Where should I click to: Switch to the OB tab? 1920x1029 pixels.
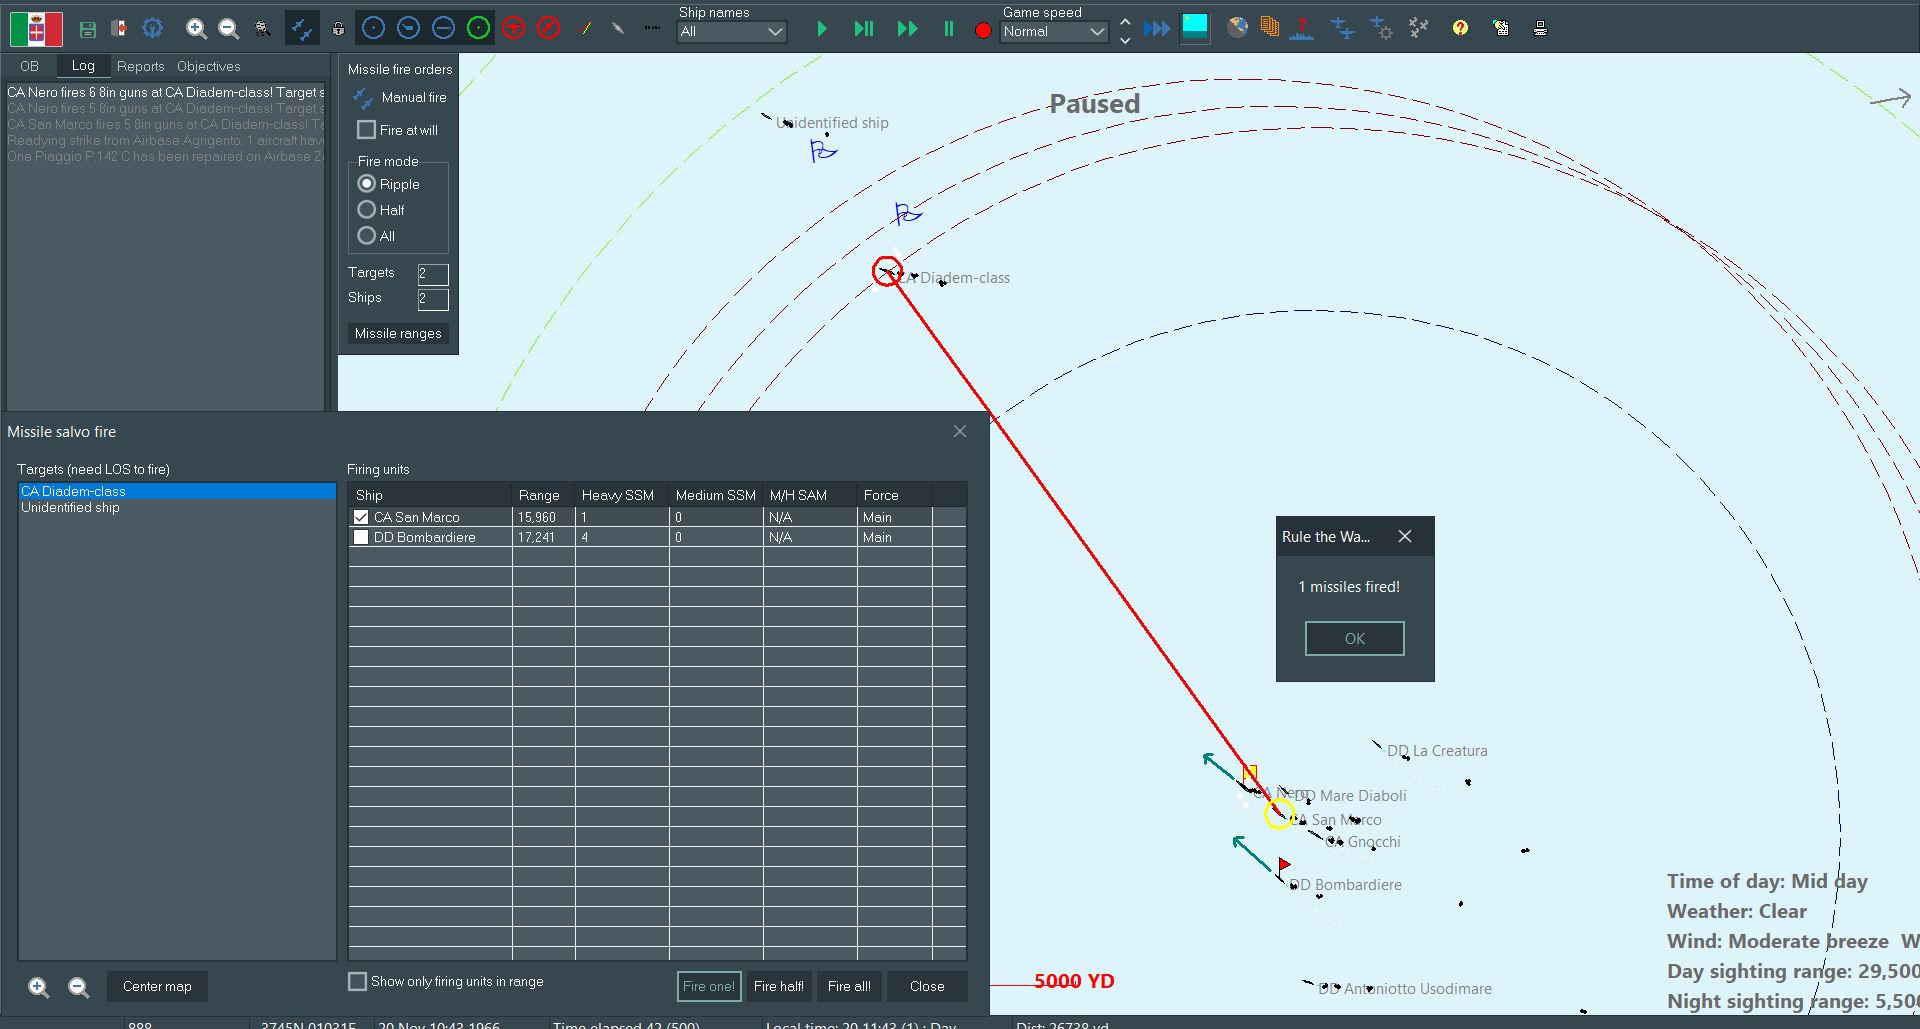pos(29,66)
